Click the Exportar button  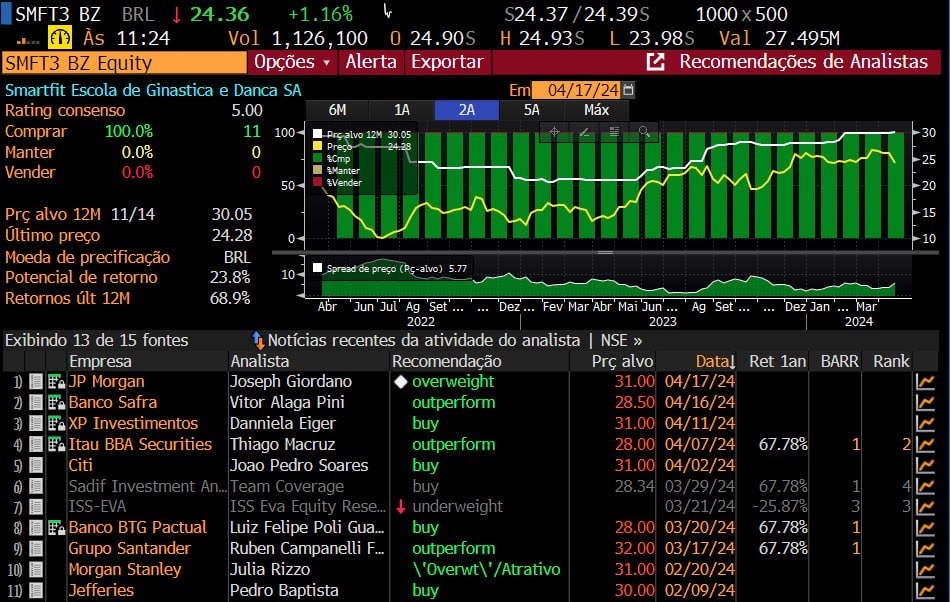pos(447,62)
